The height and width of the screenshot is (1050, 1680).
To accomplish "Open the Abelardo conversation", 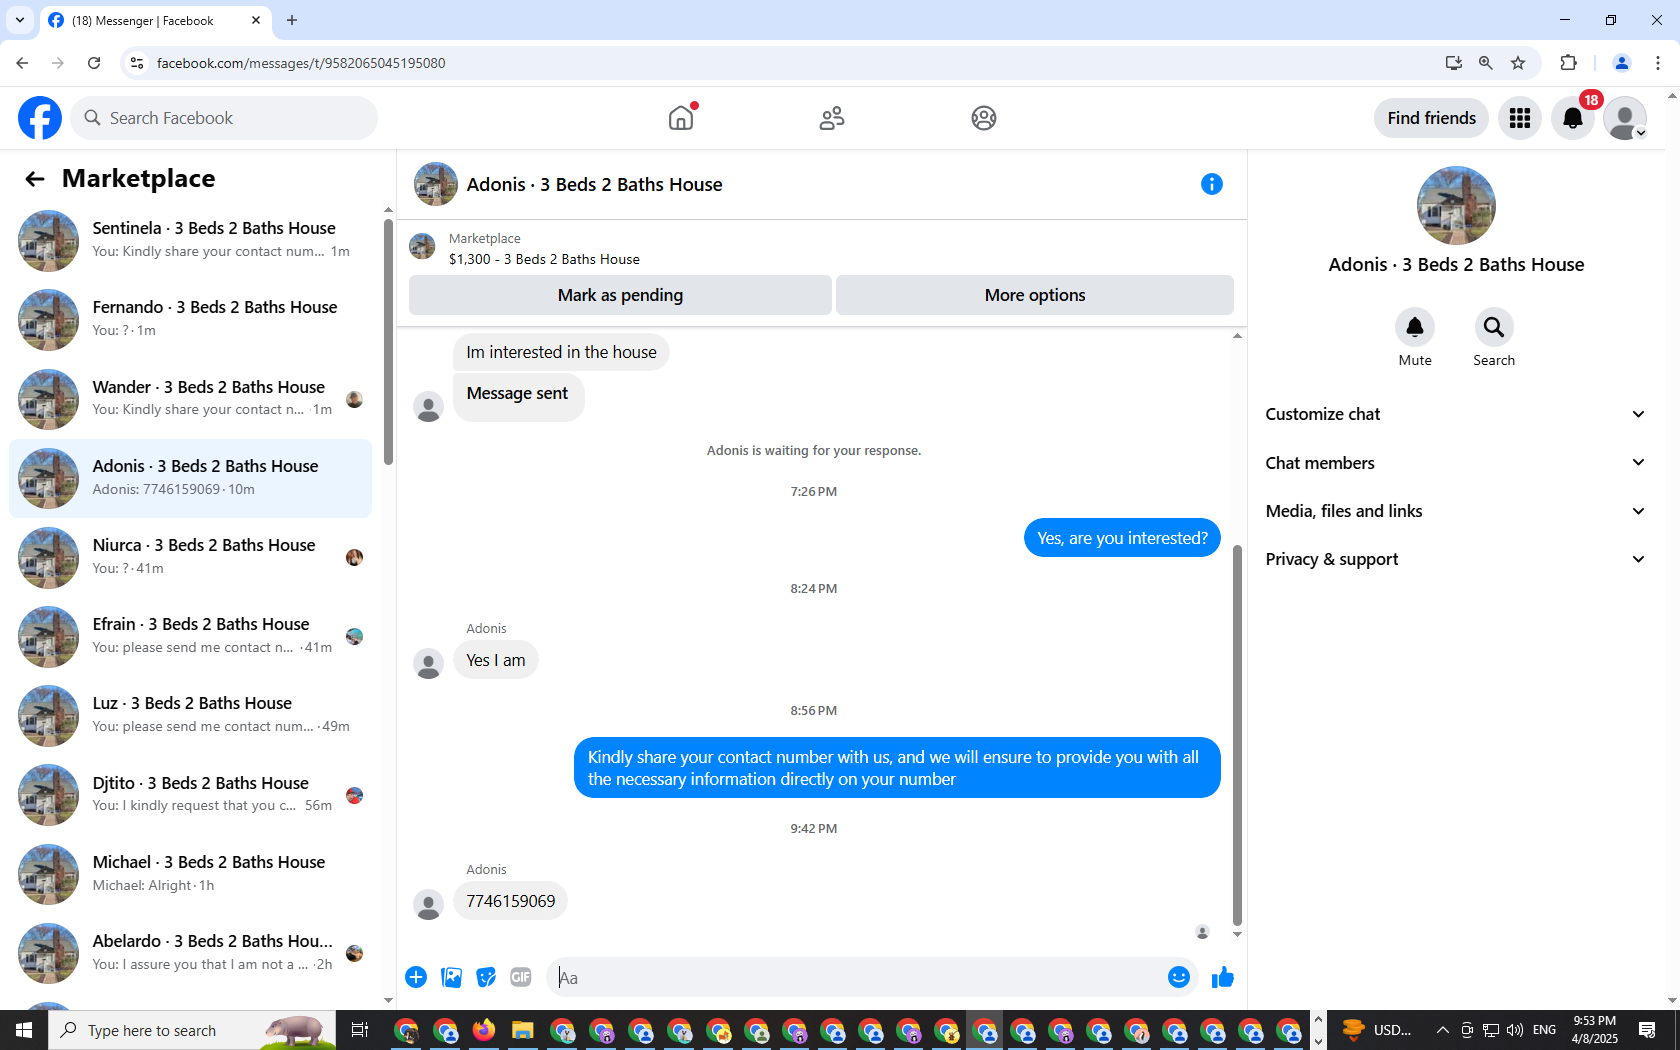I will (190, 953).
